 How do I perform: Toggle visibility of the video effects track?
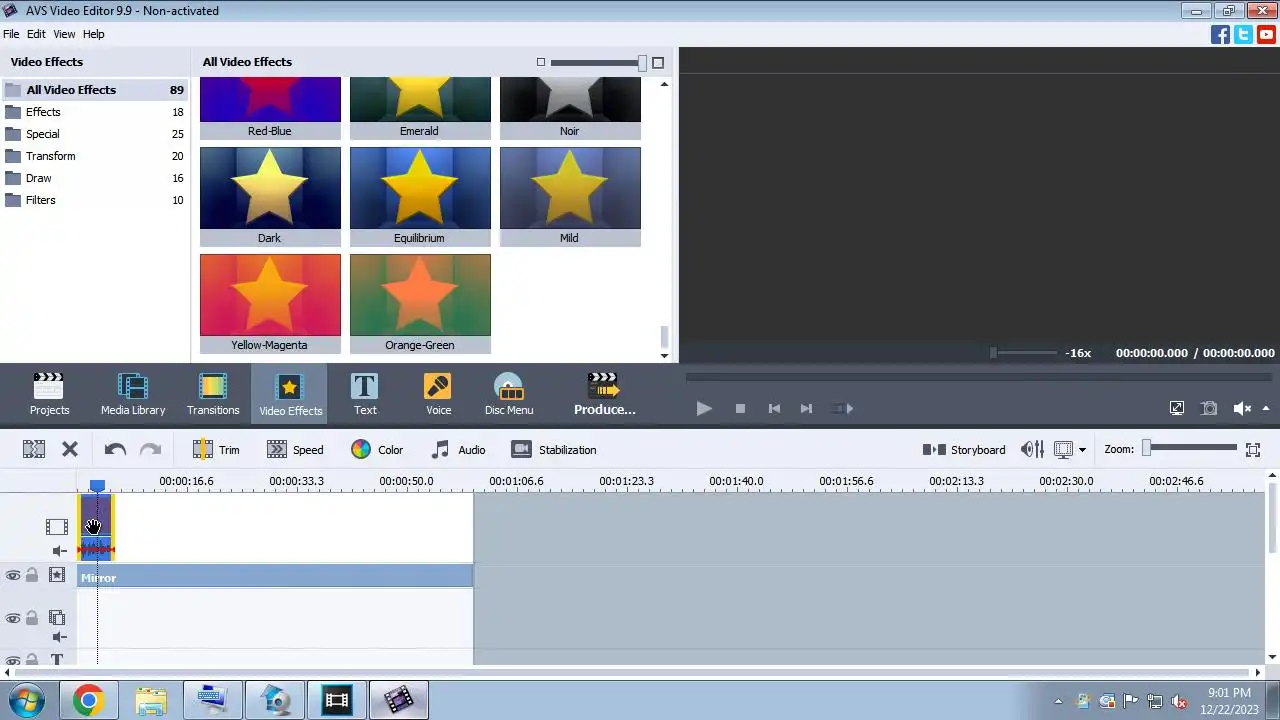pos(13,575)
